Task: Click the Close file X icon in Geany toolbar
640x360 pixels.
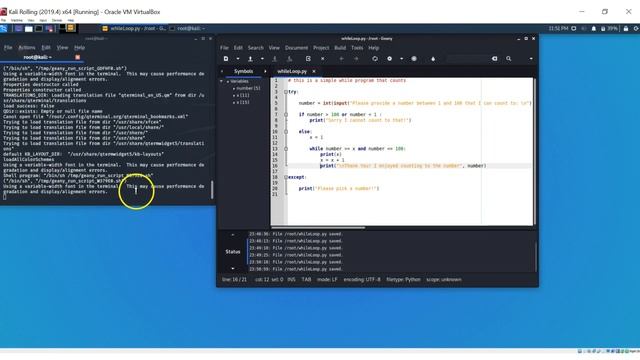Action: [322, 59]
